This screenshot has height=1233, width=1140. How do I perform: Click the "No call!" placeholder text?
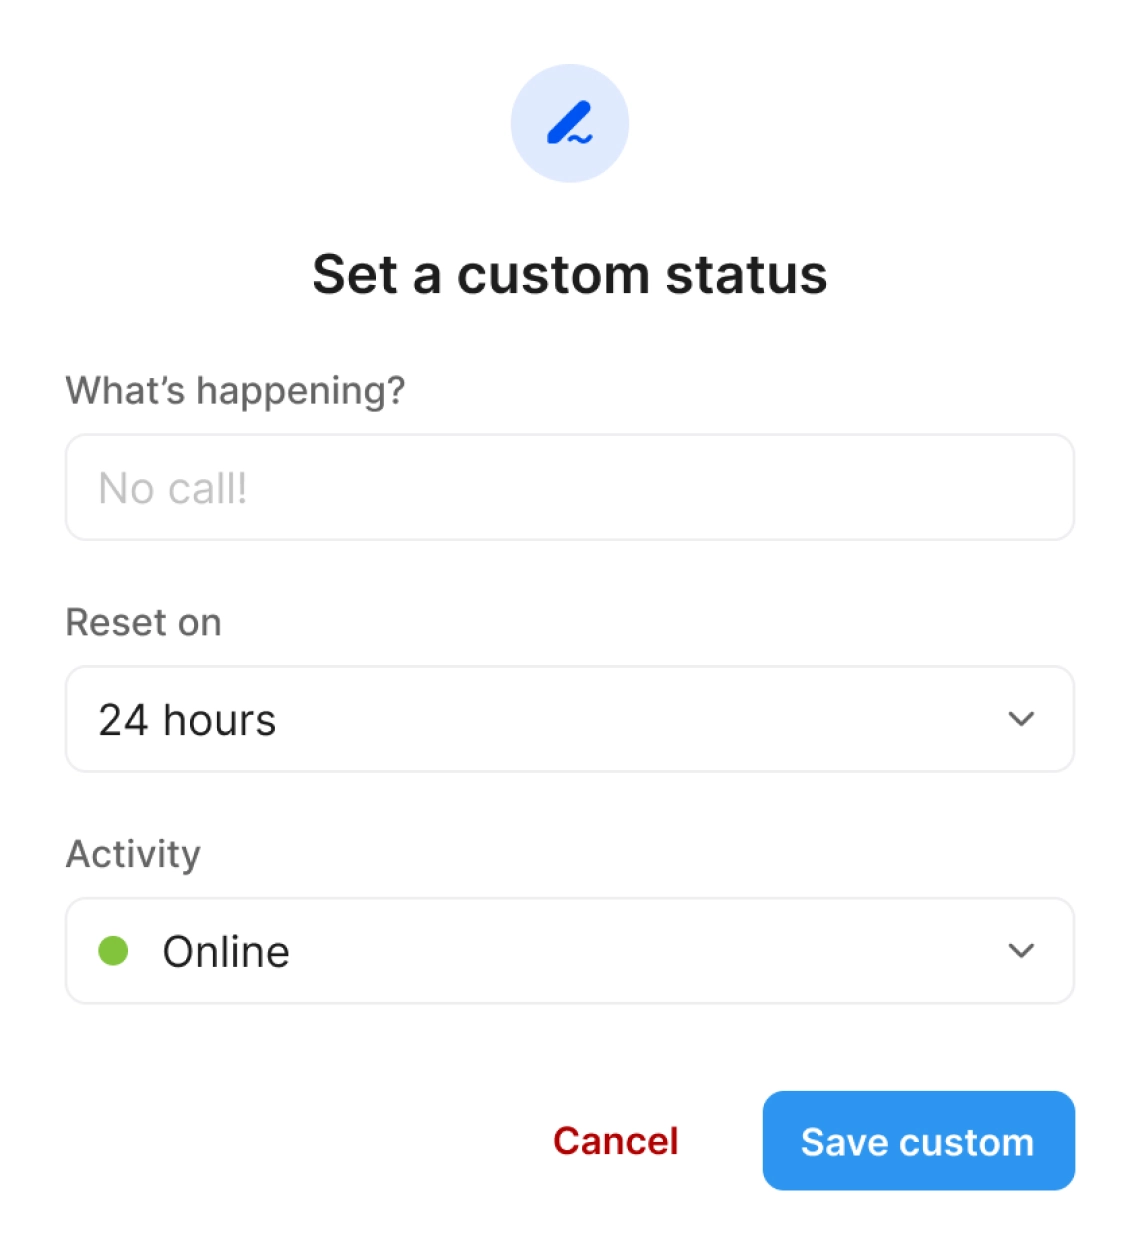coord(172,489)
